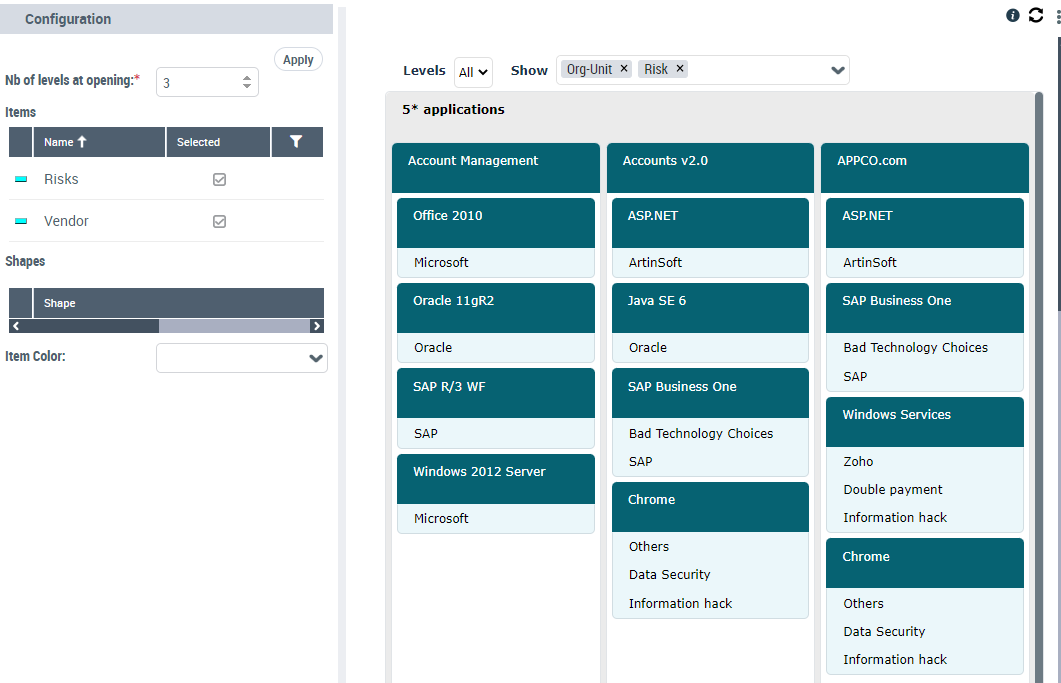
Task: Toggle the Vendor selected checkbox
Action: point(220,222)
